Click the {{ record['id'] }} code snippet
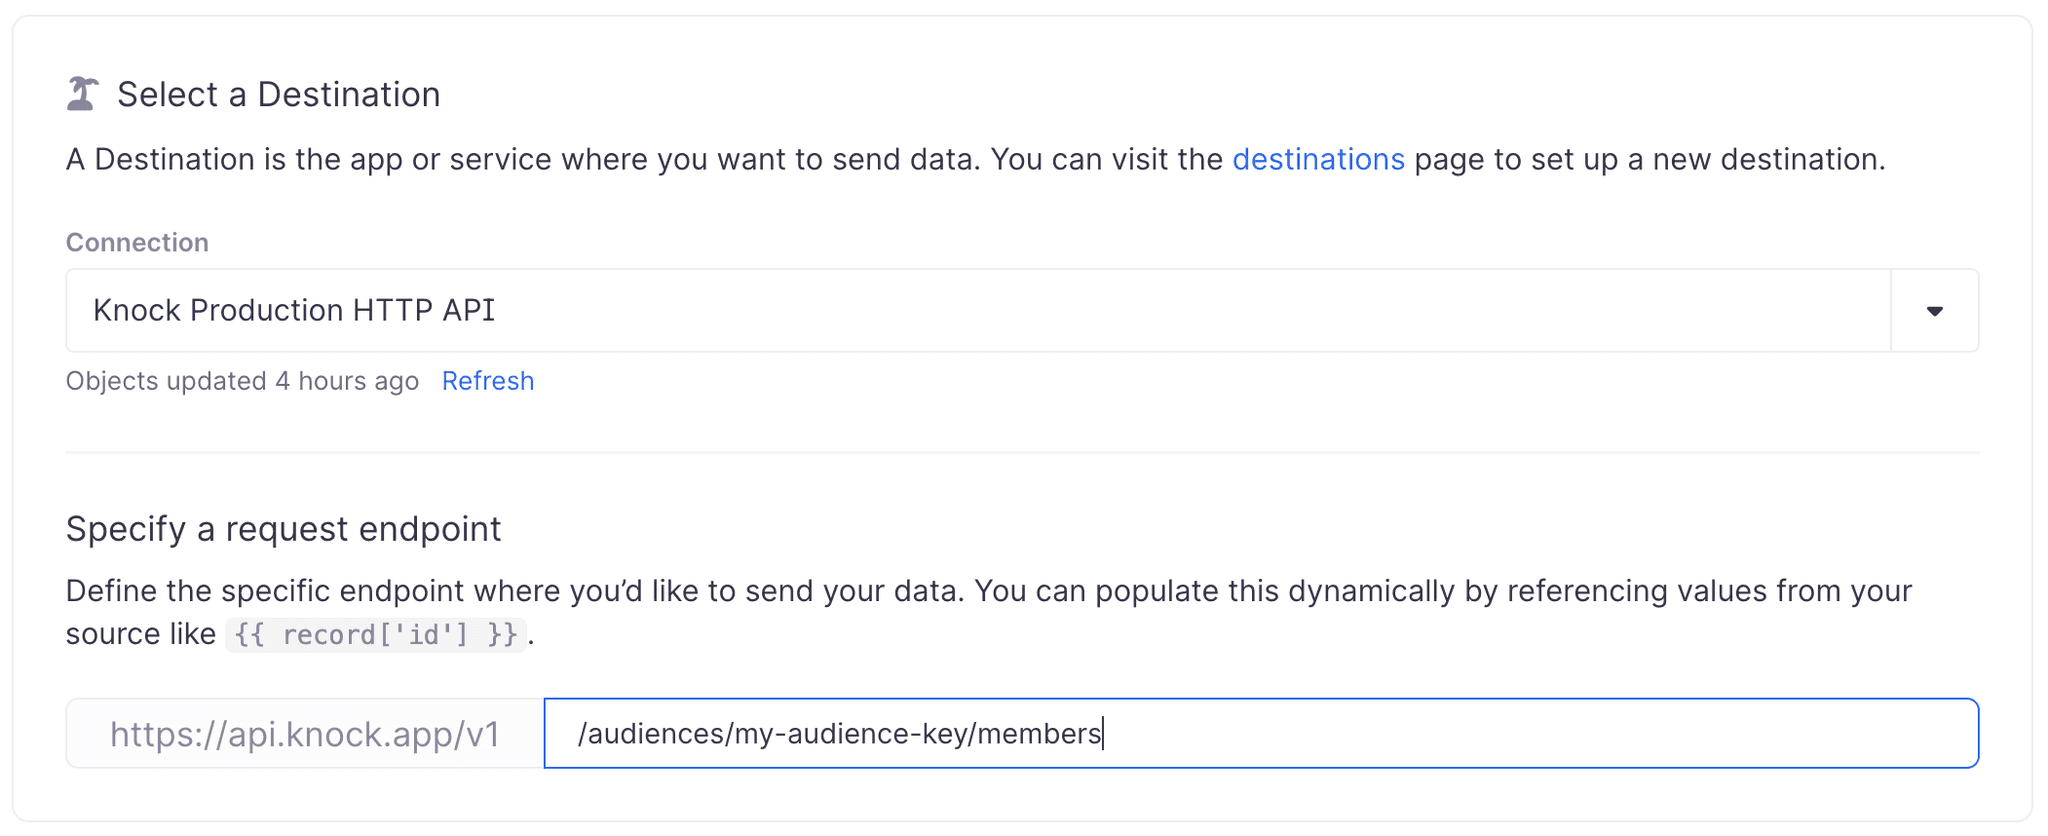2048x836 pixels. [376, 635]
